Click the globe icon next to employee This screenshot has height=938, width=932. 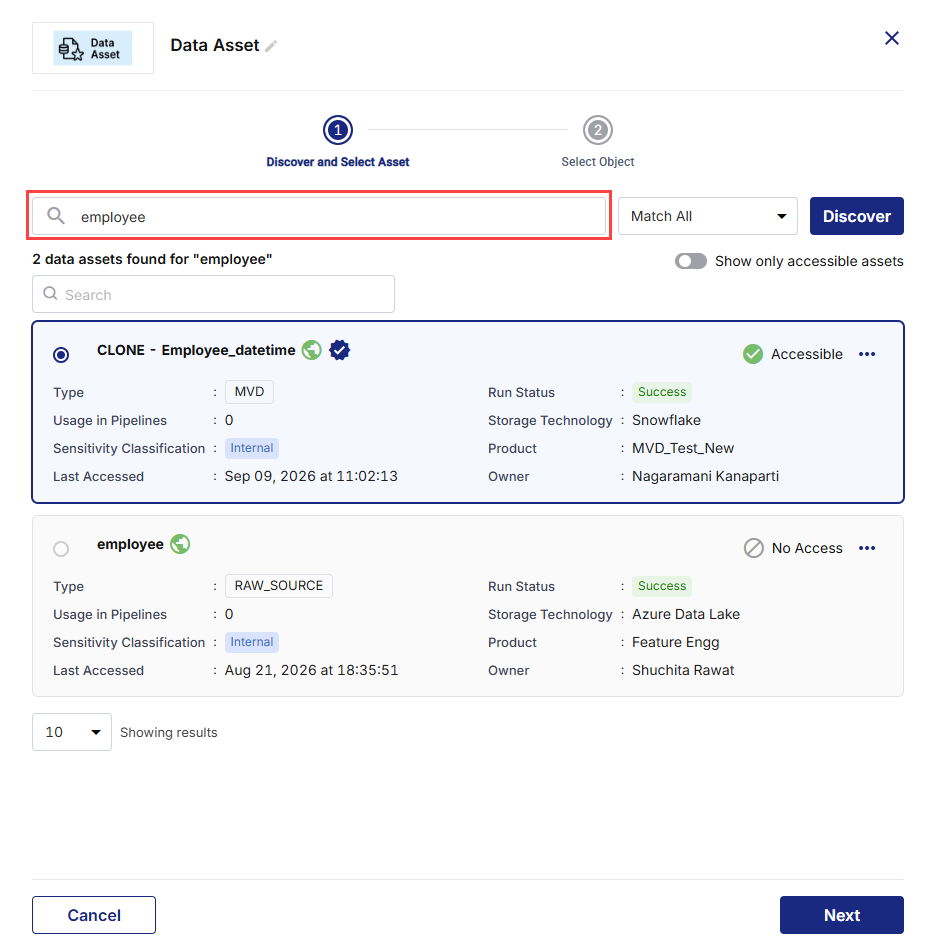(x=180, y=544)
